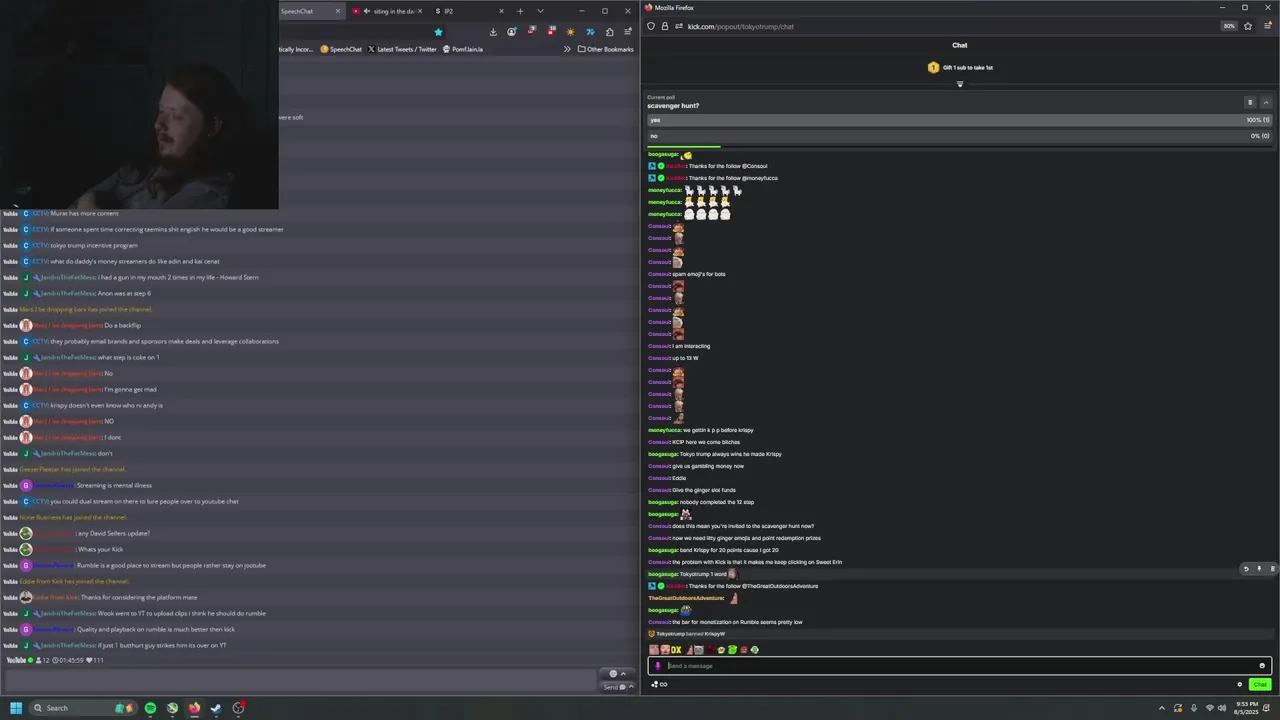
Task: Switch to the IP2 browser tab
Action: [x=467, y=11]
